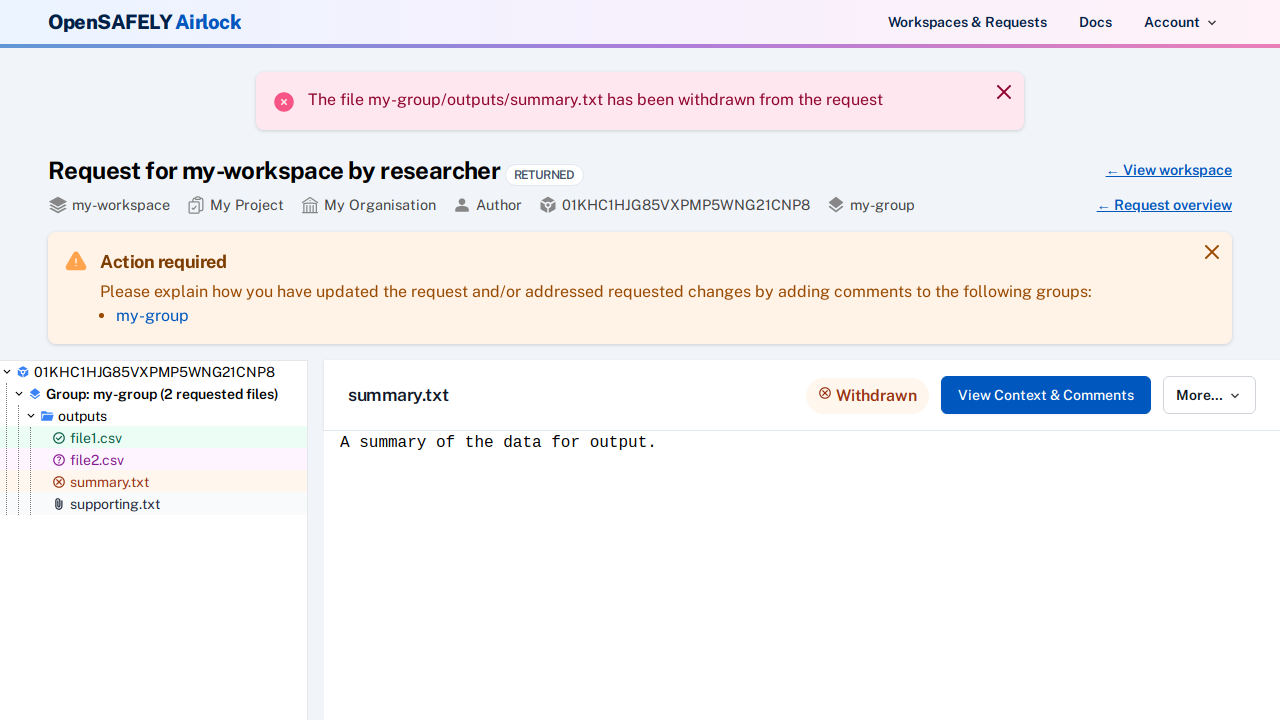
Task: Click the question mark icon beside file2.csv
Action: point(59,460)
